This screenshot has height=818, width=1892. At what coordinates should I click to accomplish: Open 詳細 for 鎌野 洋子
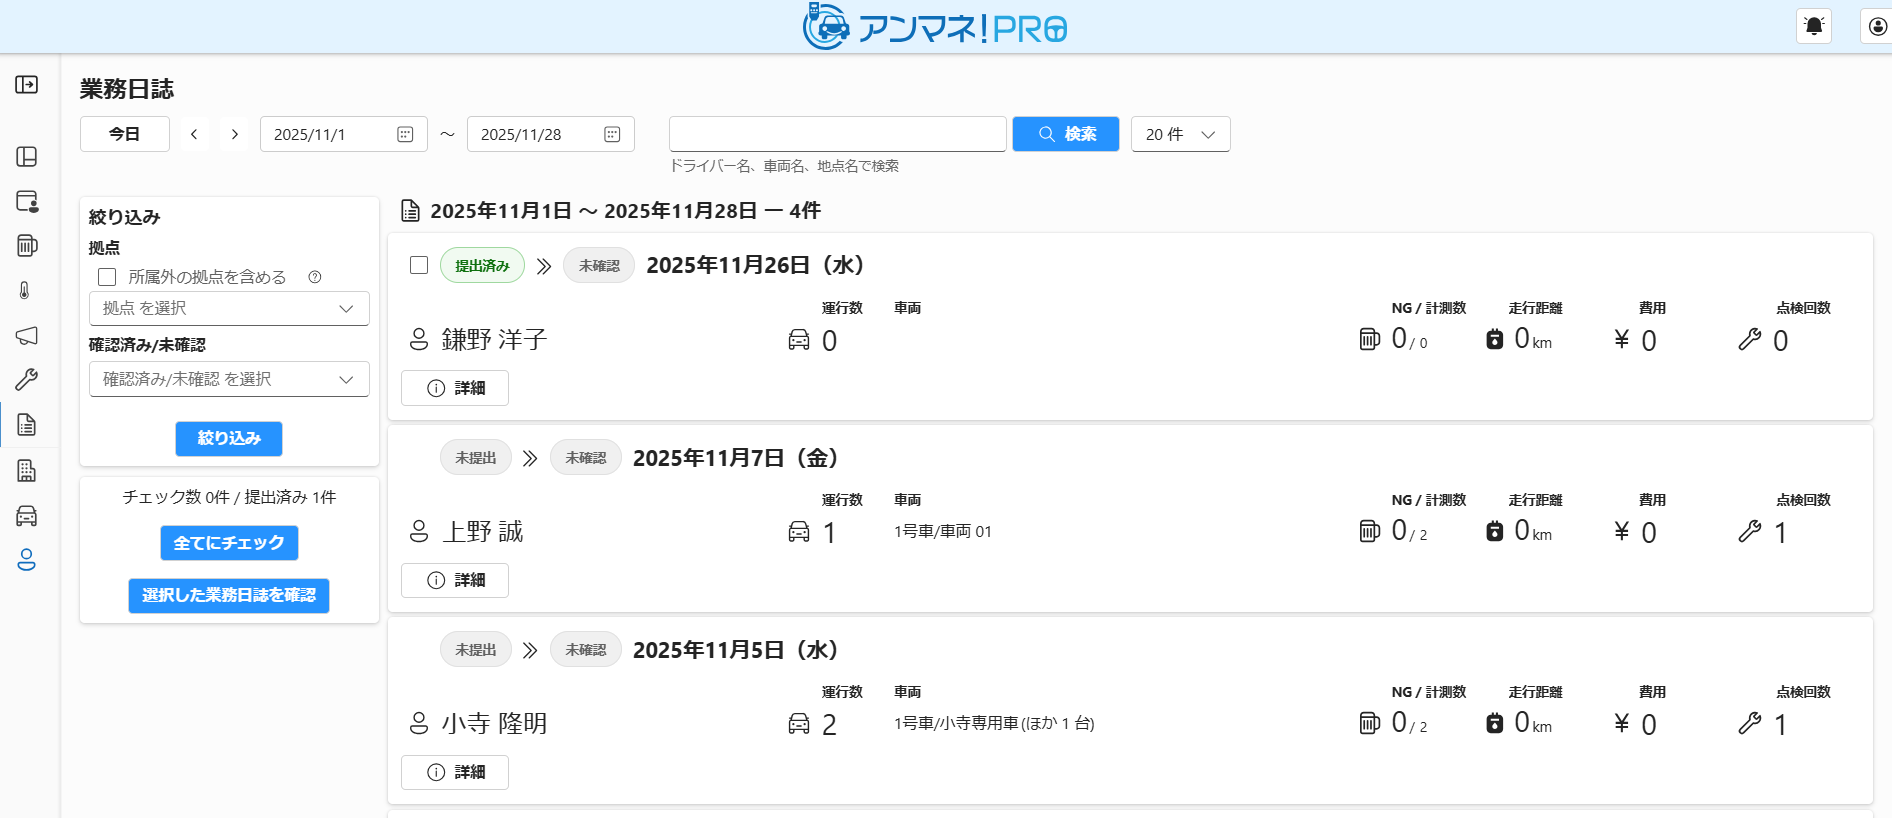pyautogui.click(x=455, y=388)
